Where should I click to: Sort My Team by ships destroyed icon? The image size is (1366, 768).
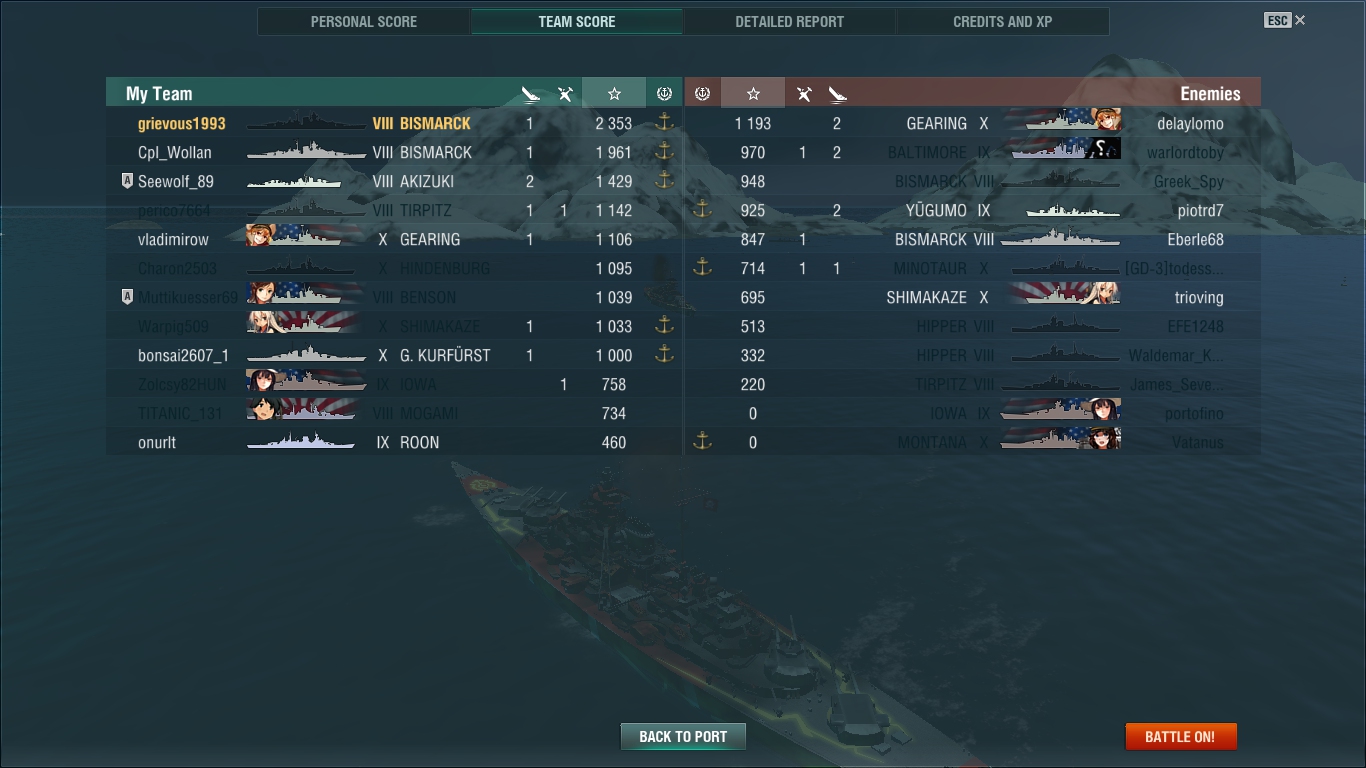(531, 94)
